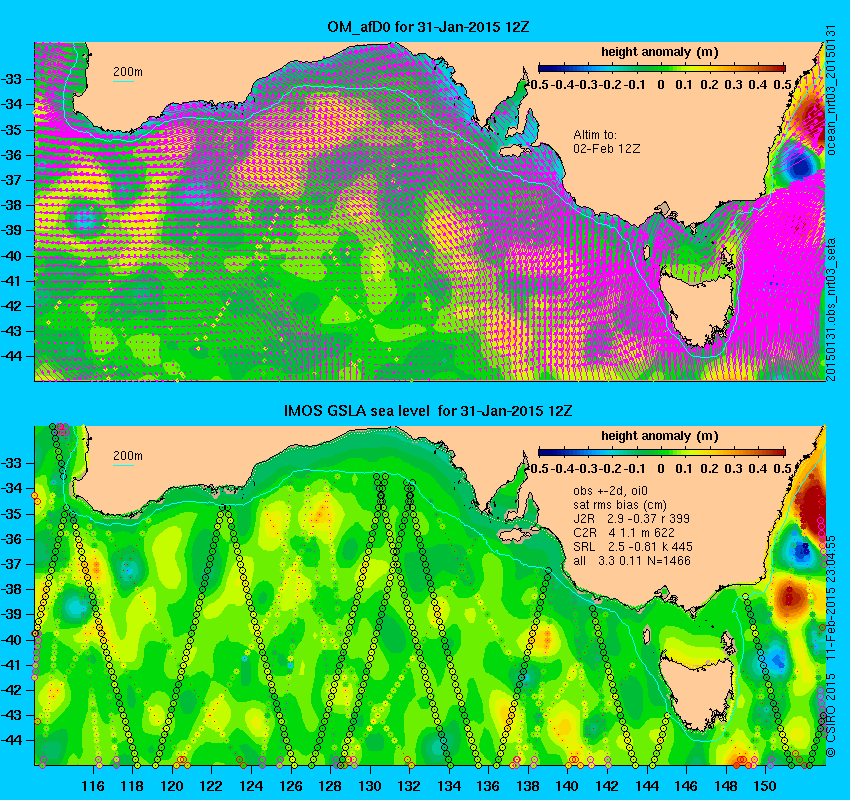
Task: Click Tasmania island in the IMOS GSLA map
Action: click(x=696, y=690)
